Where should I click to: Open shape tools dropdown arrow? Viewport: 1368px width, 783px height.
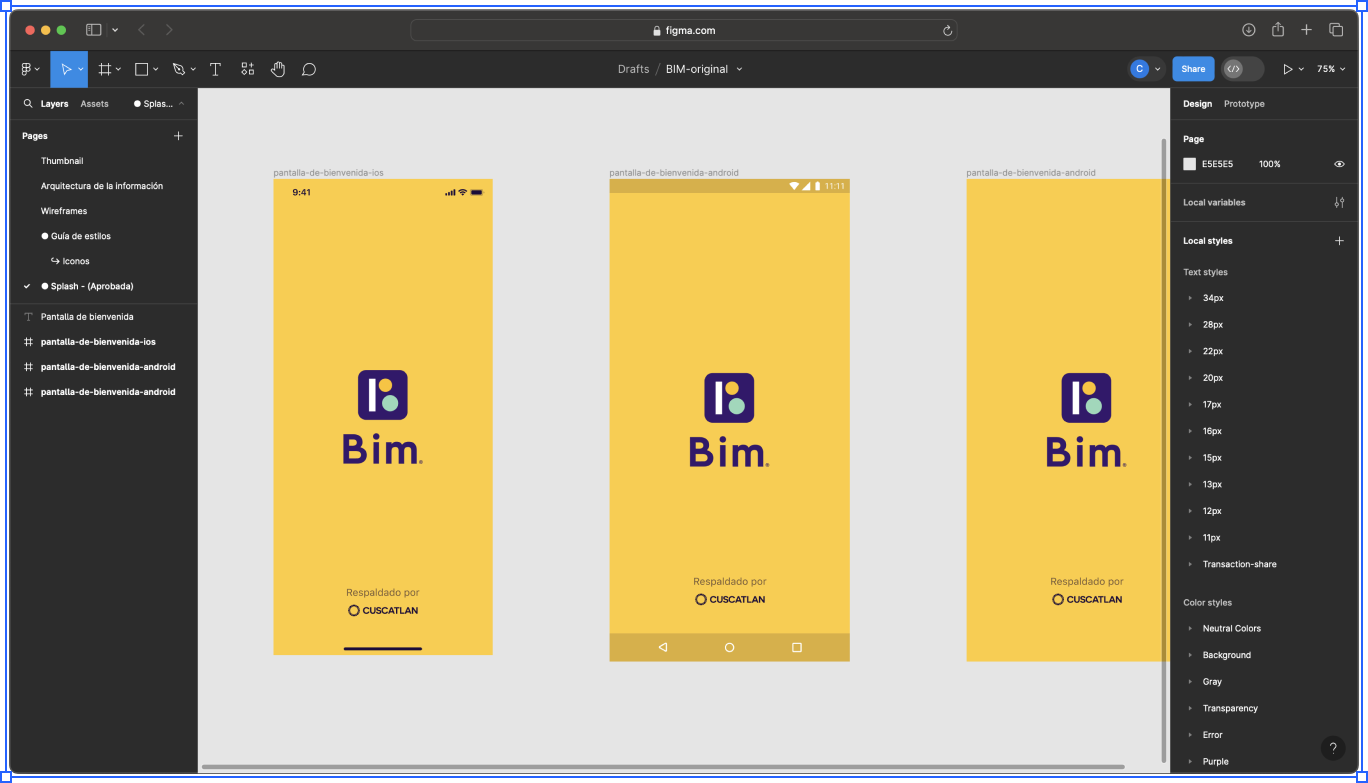point(156,69)
